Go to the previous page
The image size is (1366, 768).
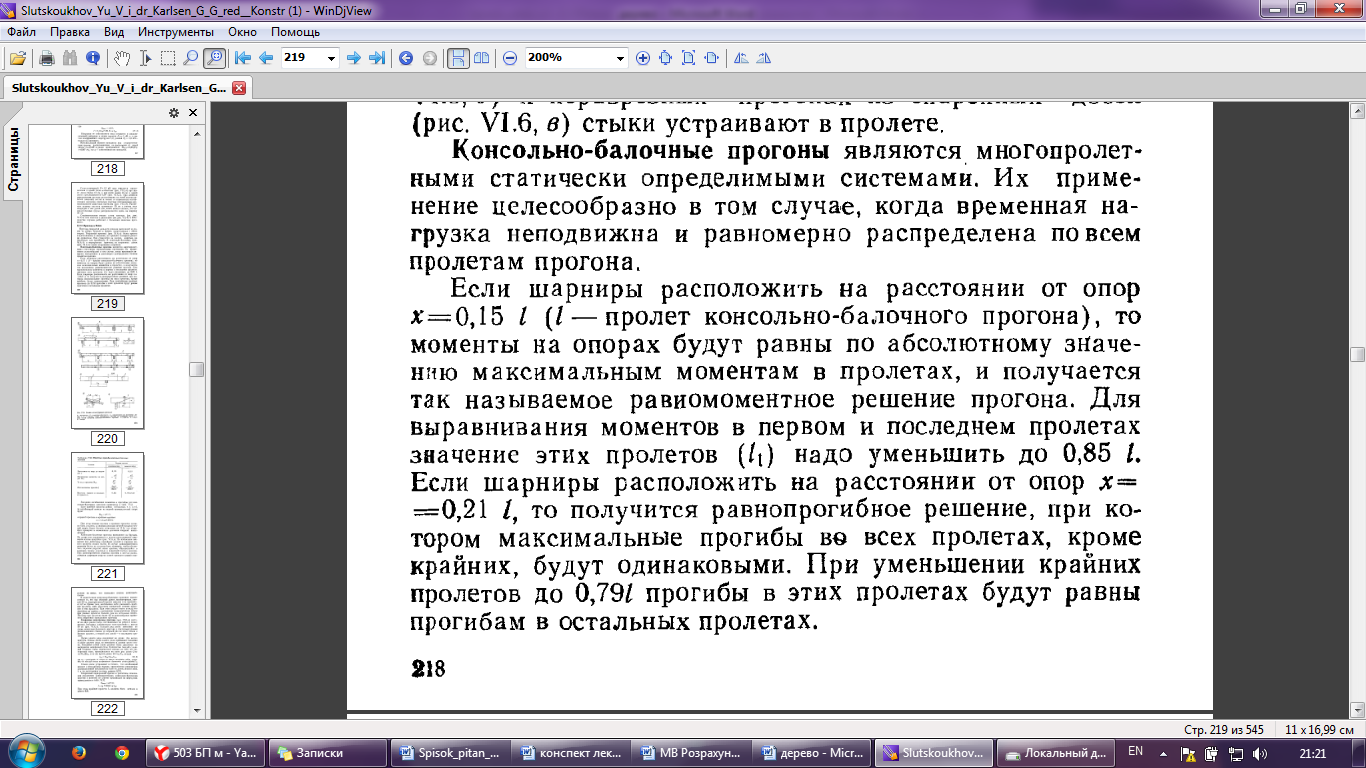point(266,58)
